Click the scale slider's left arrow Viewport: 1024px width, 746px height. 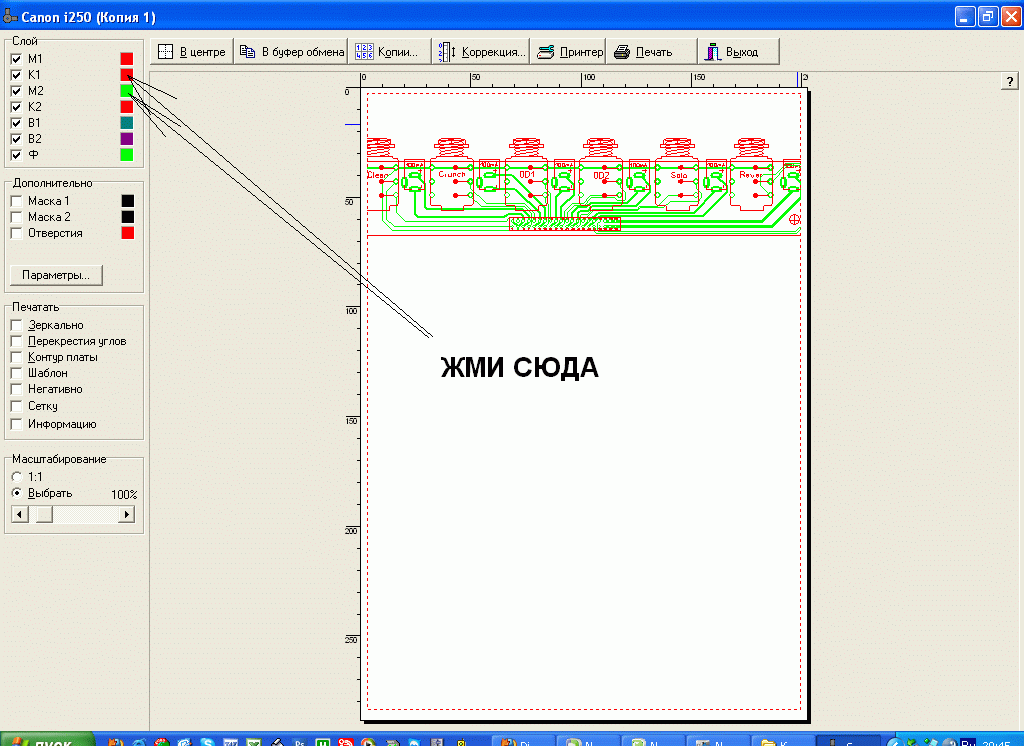click(x=20, y=515)
